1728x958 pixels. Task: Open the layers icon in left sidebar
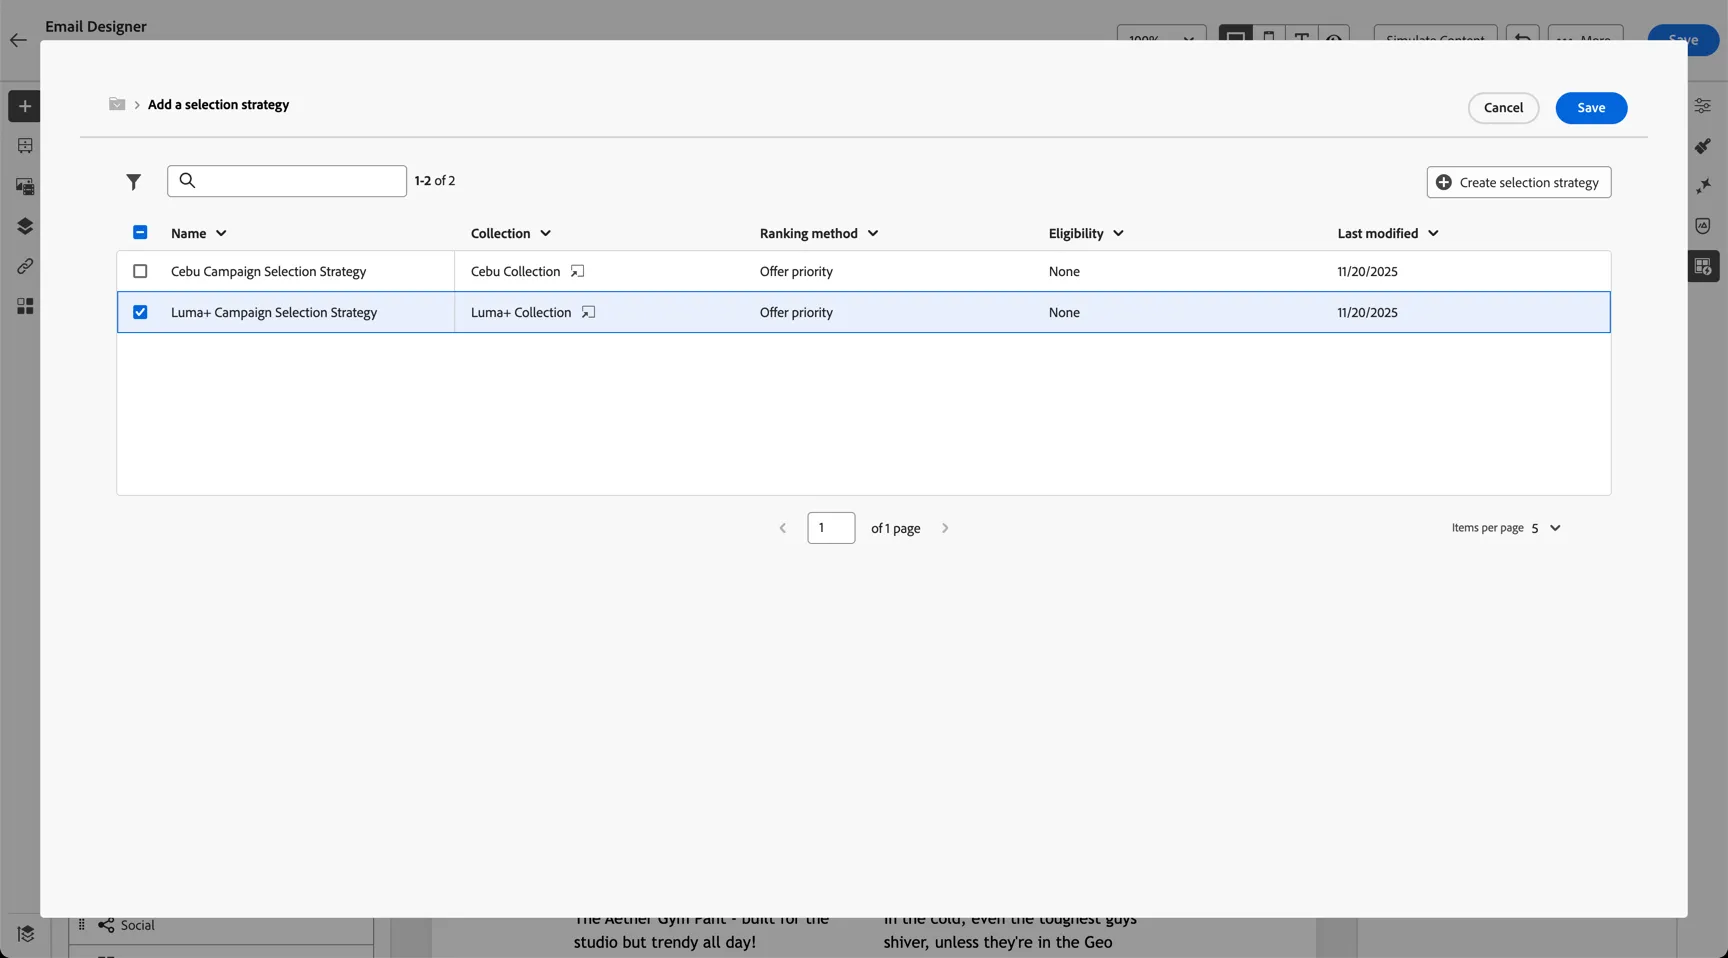pyautogui.click(x=25, y=226)
